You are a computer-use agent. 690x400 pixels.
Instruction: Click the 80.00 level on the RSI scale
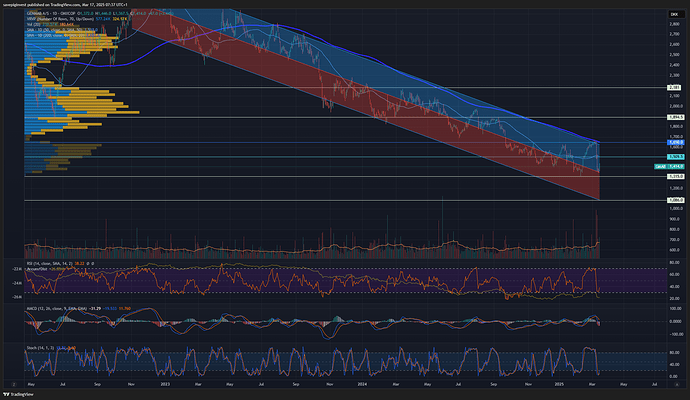point(674,263)
